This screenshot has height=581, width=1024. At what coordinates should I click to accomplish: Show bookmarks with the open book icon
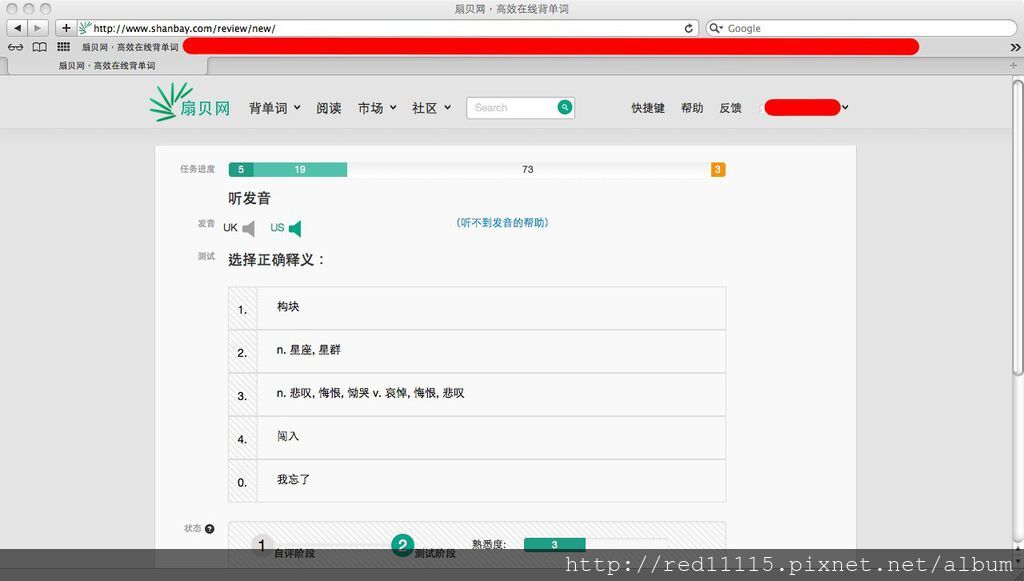[x=40, y=47]
